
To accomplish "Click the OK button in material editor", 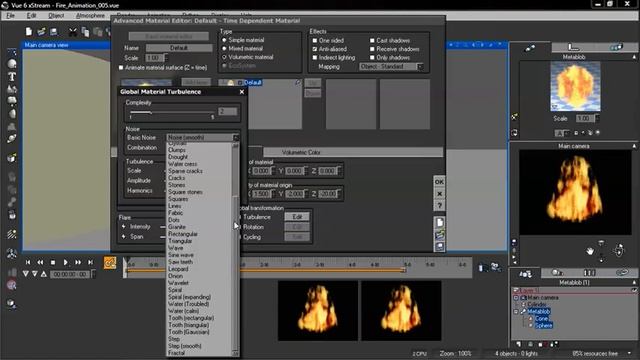I will (439, 182).
